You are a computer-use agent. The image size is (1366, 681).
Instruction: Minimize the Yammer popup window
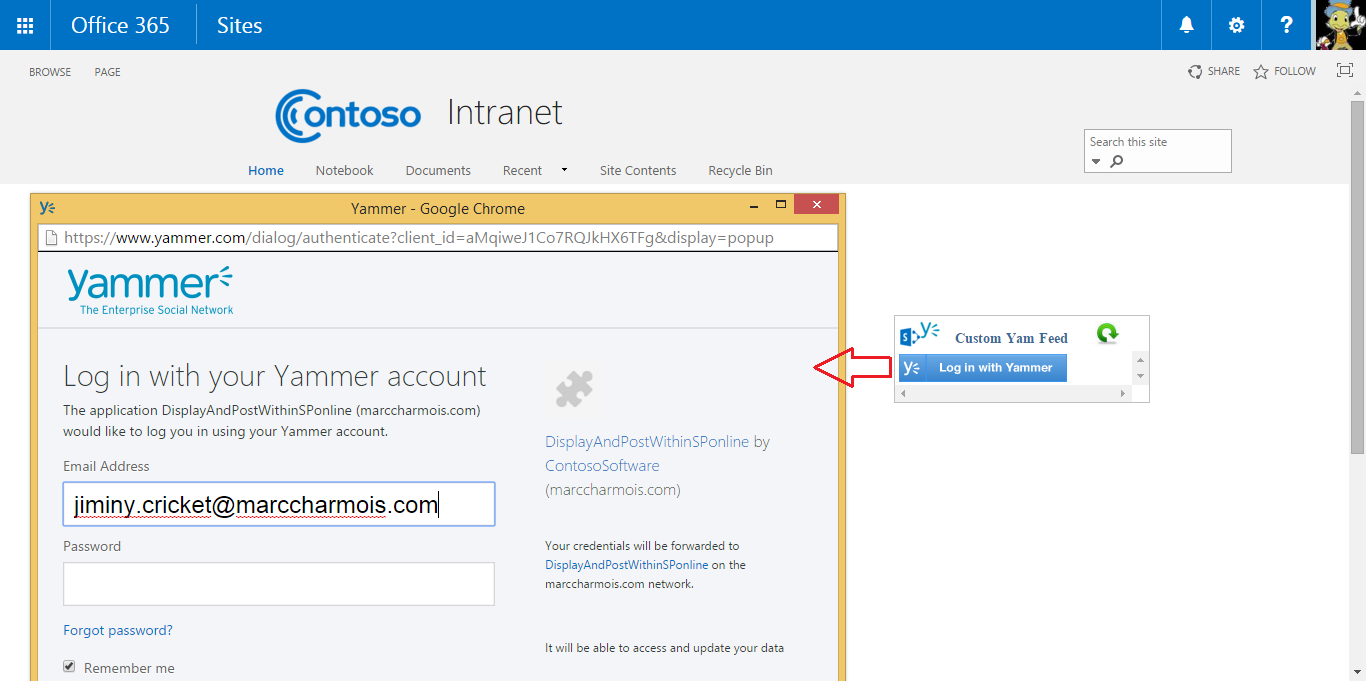[x=755, y=205]
